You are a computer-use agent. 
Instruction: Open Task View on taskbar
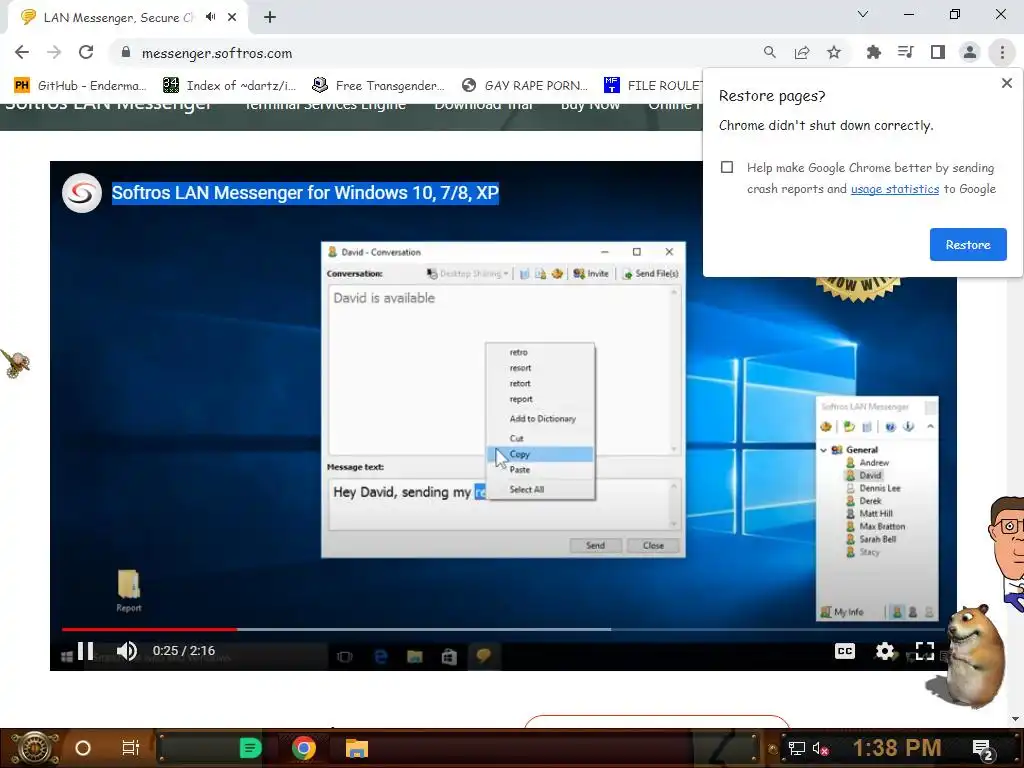[x=131, y=748]
